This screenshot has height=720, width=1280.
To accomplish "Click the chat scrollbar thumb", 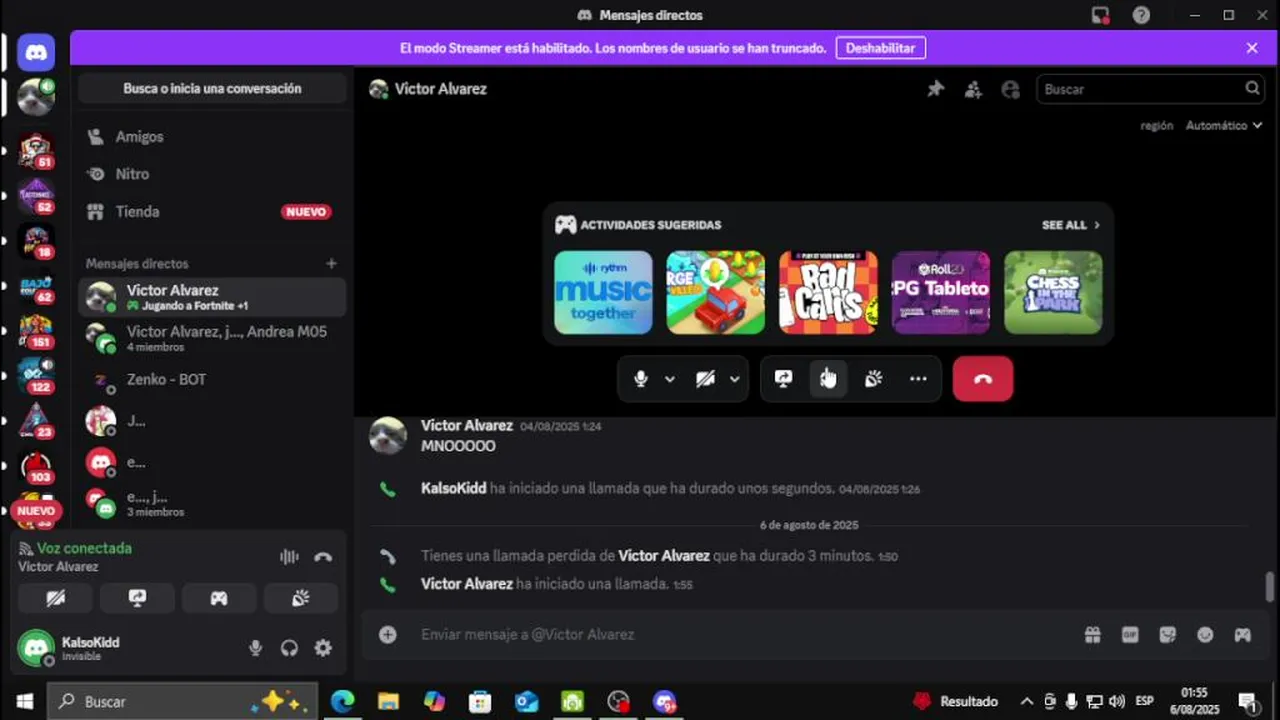I will point(1270,587).
